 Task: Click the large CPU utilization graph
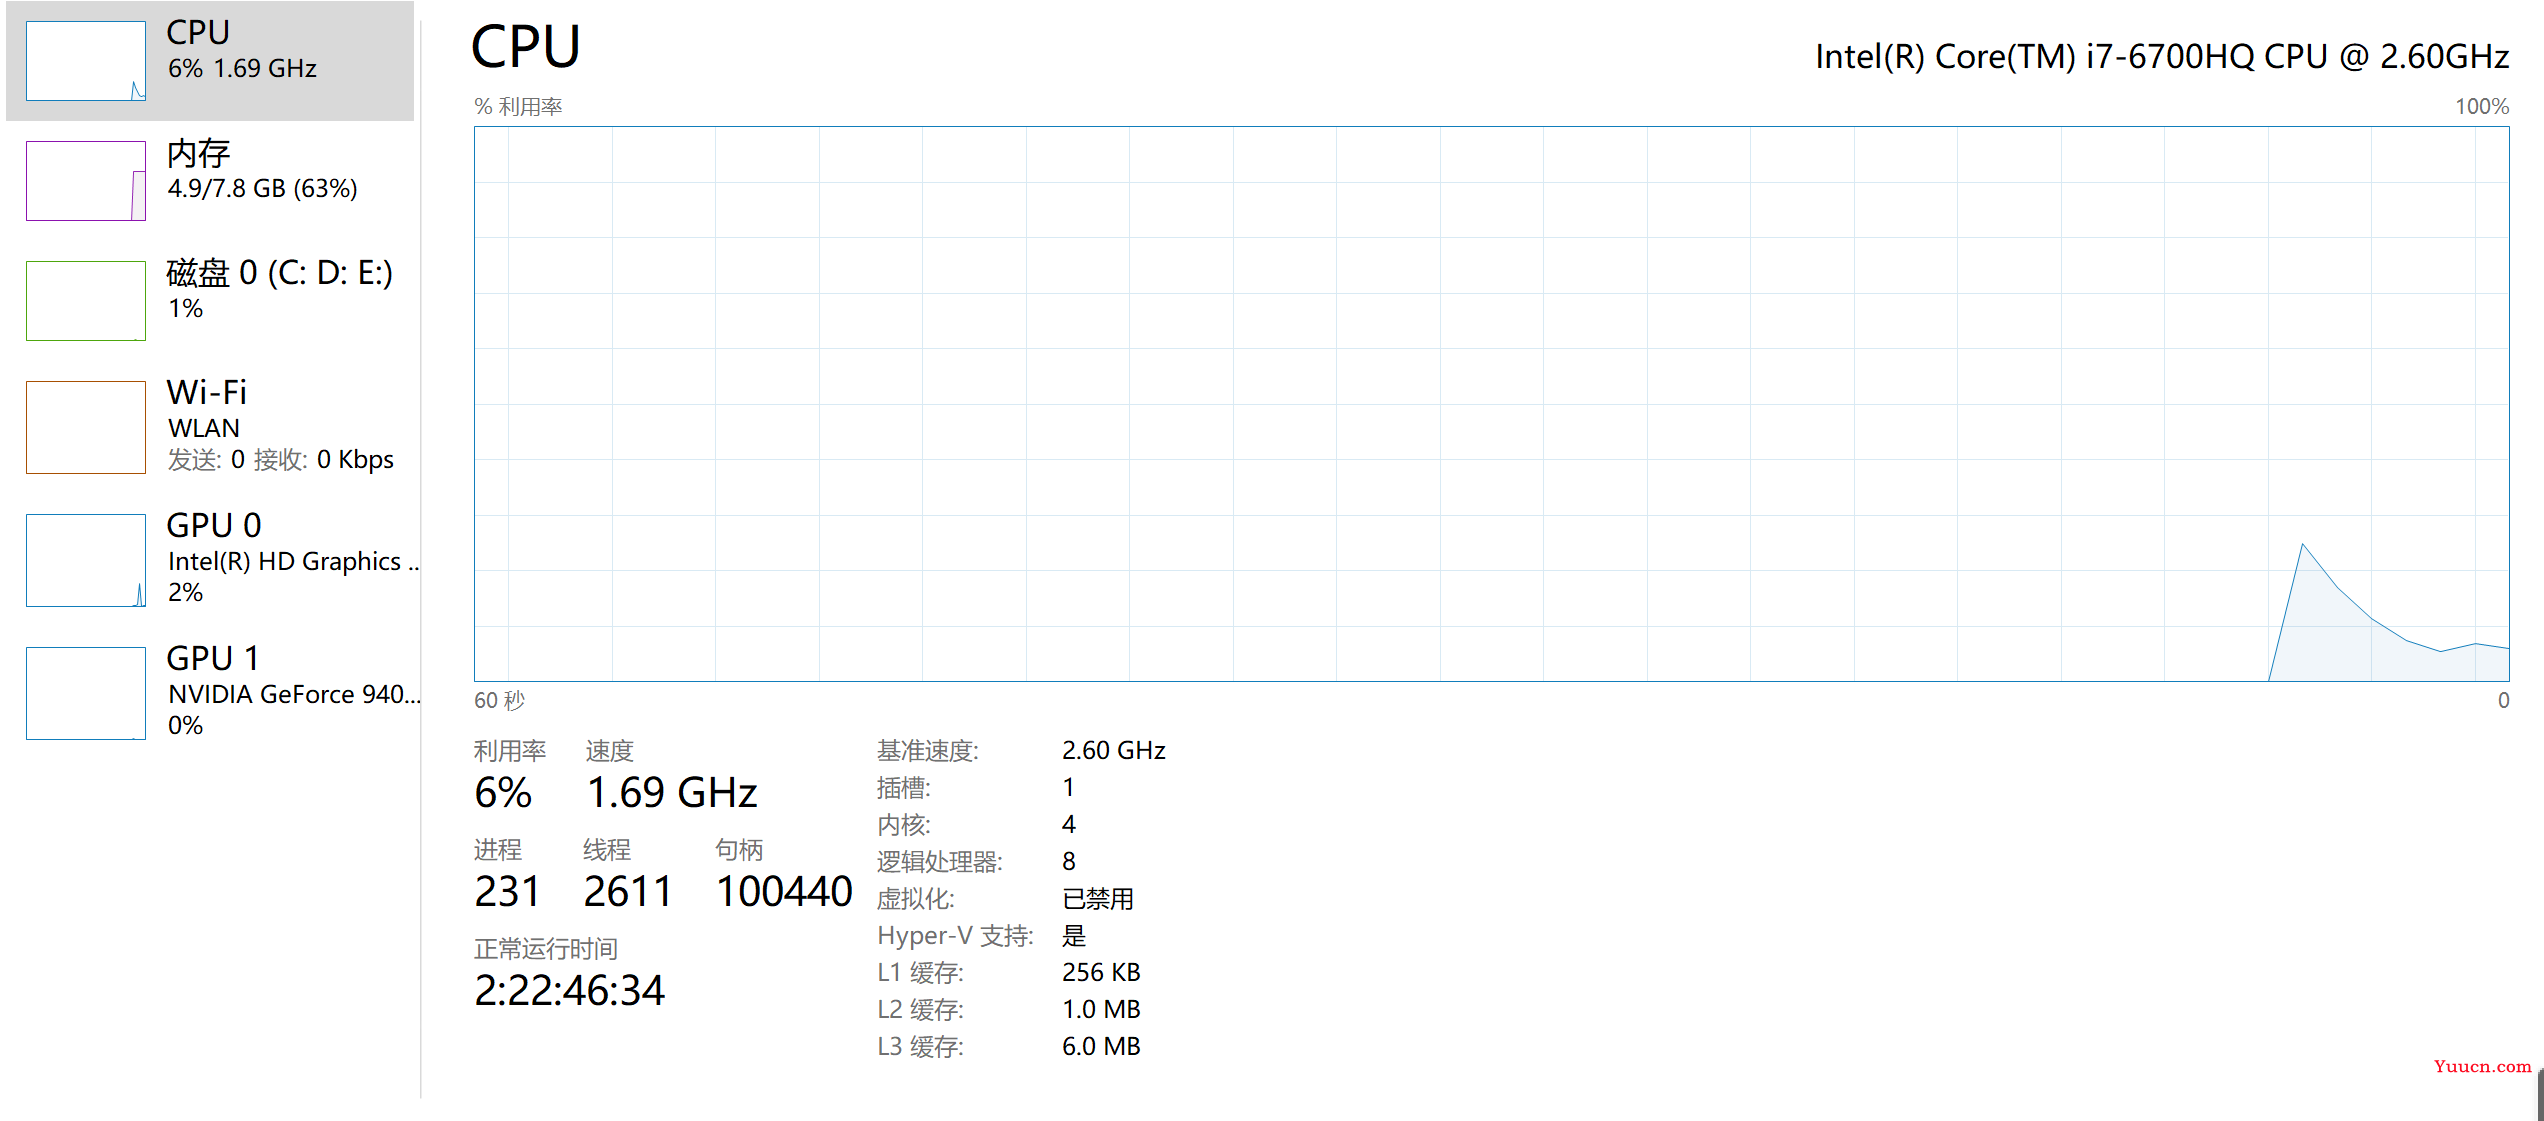coord(1491,404)
